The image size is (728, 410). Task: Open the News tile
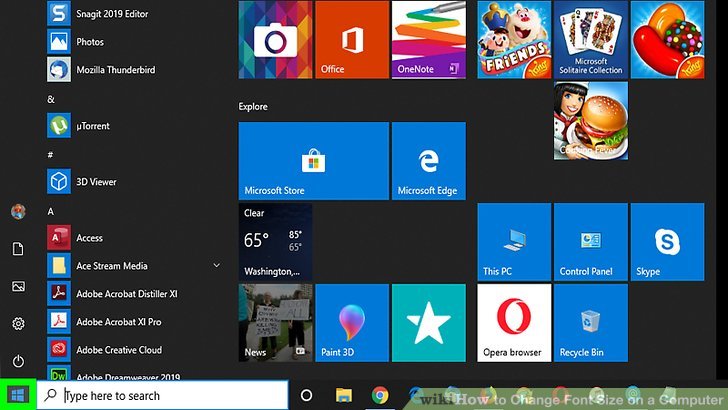(275, 323)
